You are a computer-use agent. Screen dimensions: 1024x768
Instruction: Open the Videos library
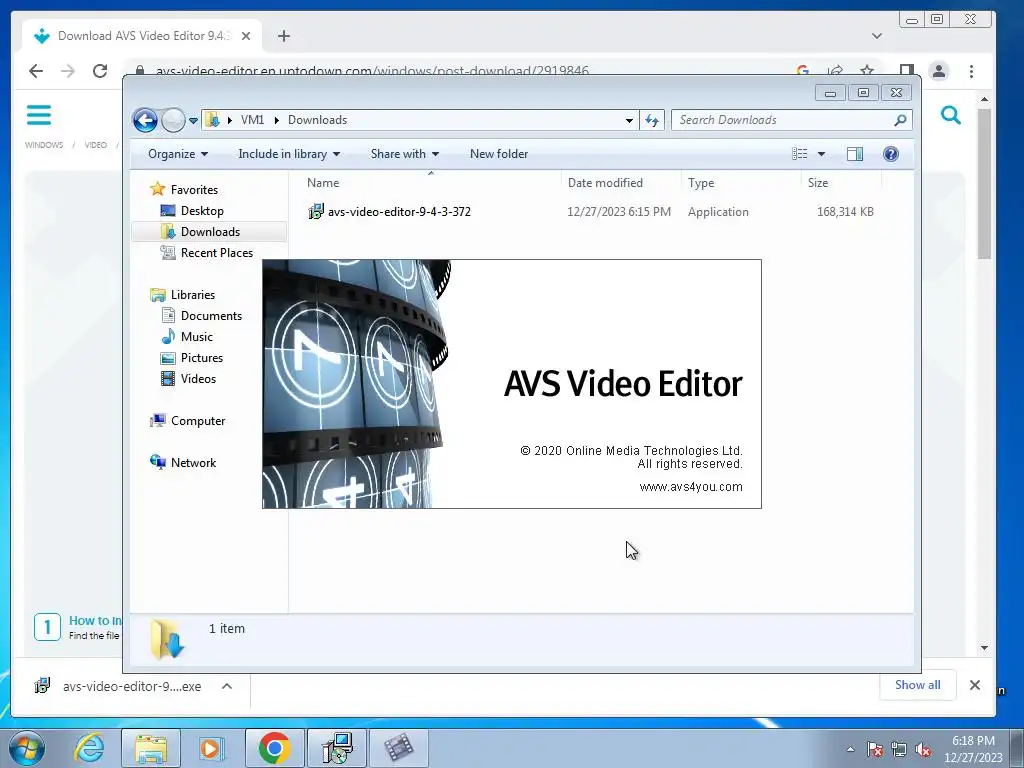[198, 379]
